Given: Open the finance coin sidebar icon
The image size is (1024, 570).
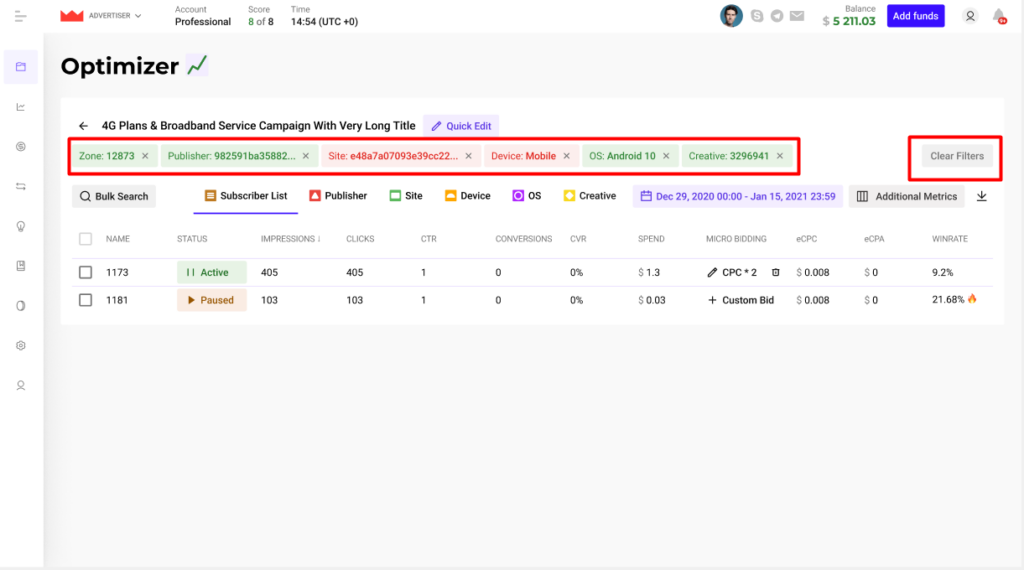Looking at the screenshot, I should [x=21, y=146].
